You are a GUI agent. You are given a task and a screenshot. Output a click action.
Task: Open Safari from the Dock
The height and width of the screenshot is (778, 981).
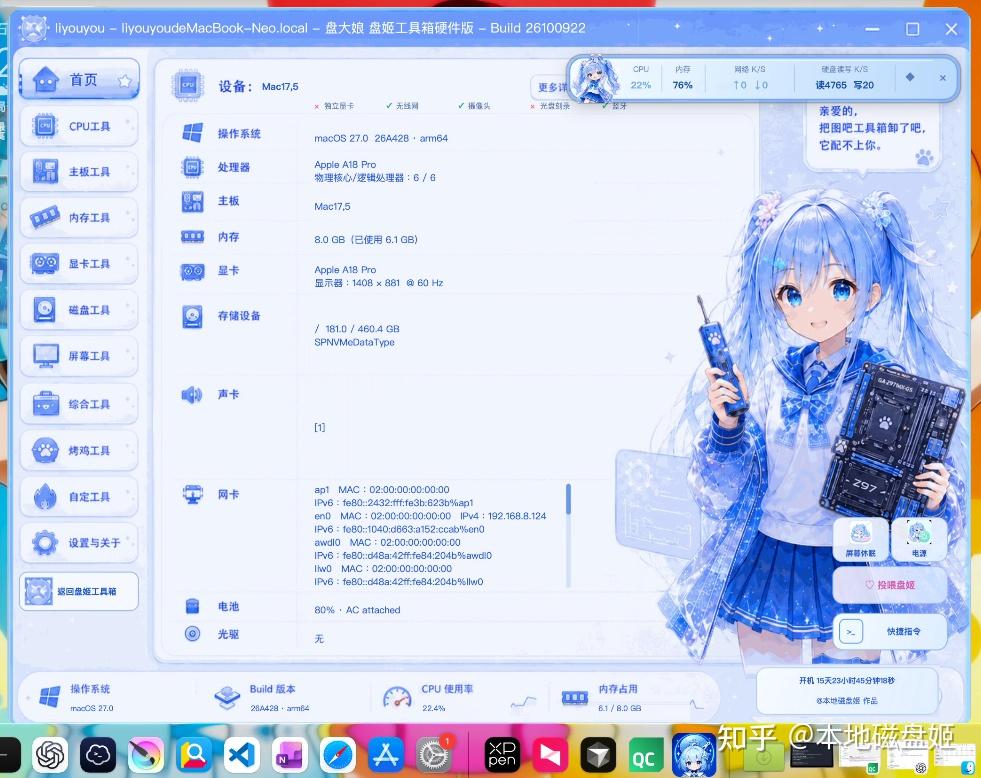point(338,755)
